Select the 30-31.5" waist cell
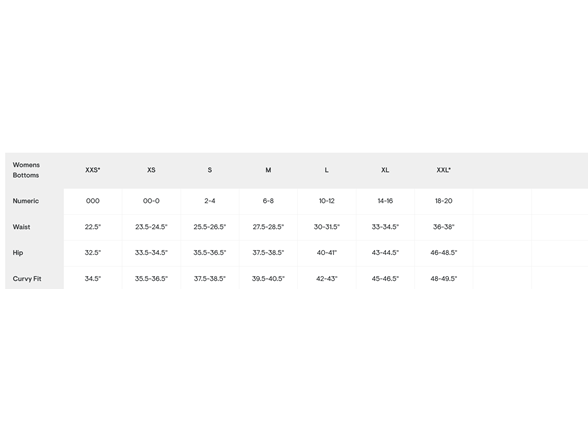 327,227
